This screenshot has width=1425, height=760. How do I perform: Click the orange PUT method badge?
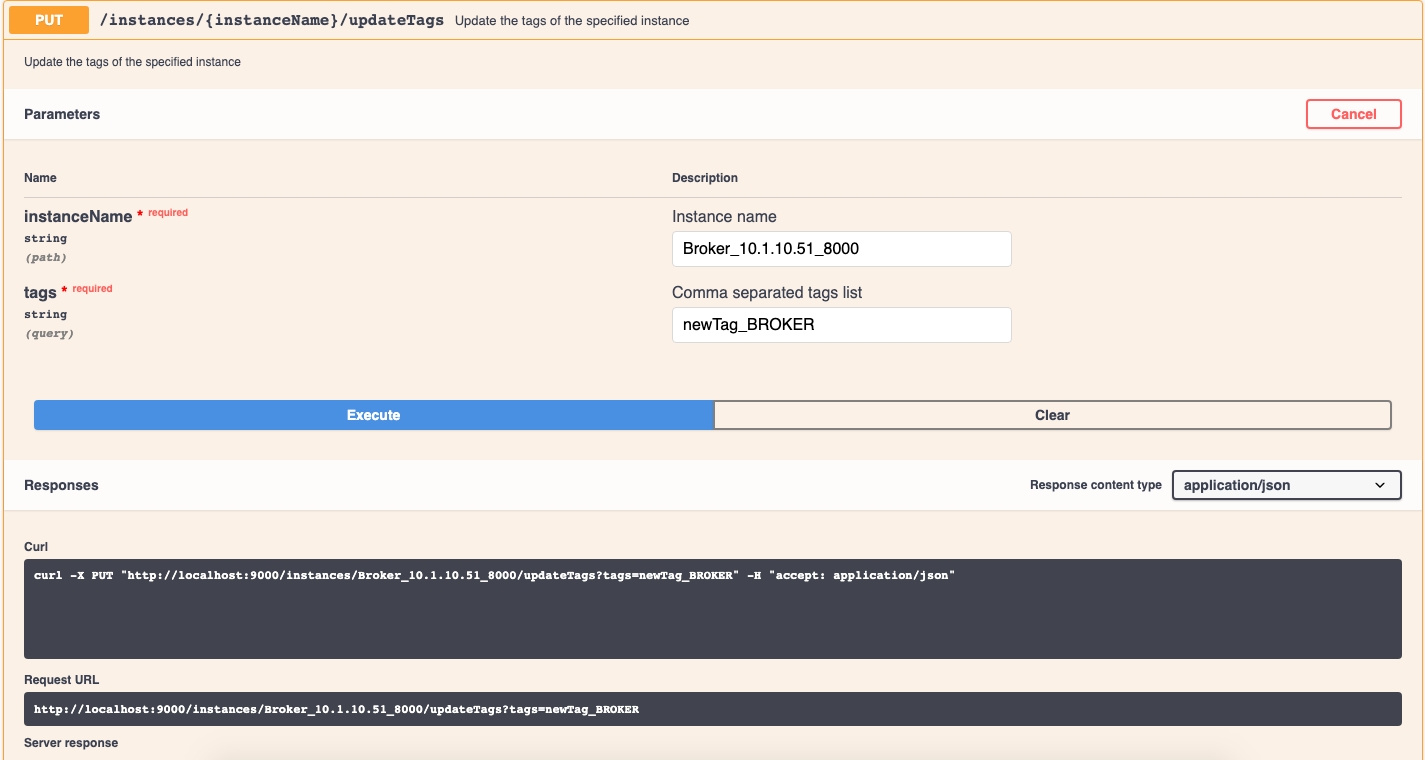point(49,20)
